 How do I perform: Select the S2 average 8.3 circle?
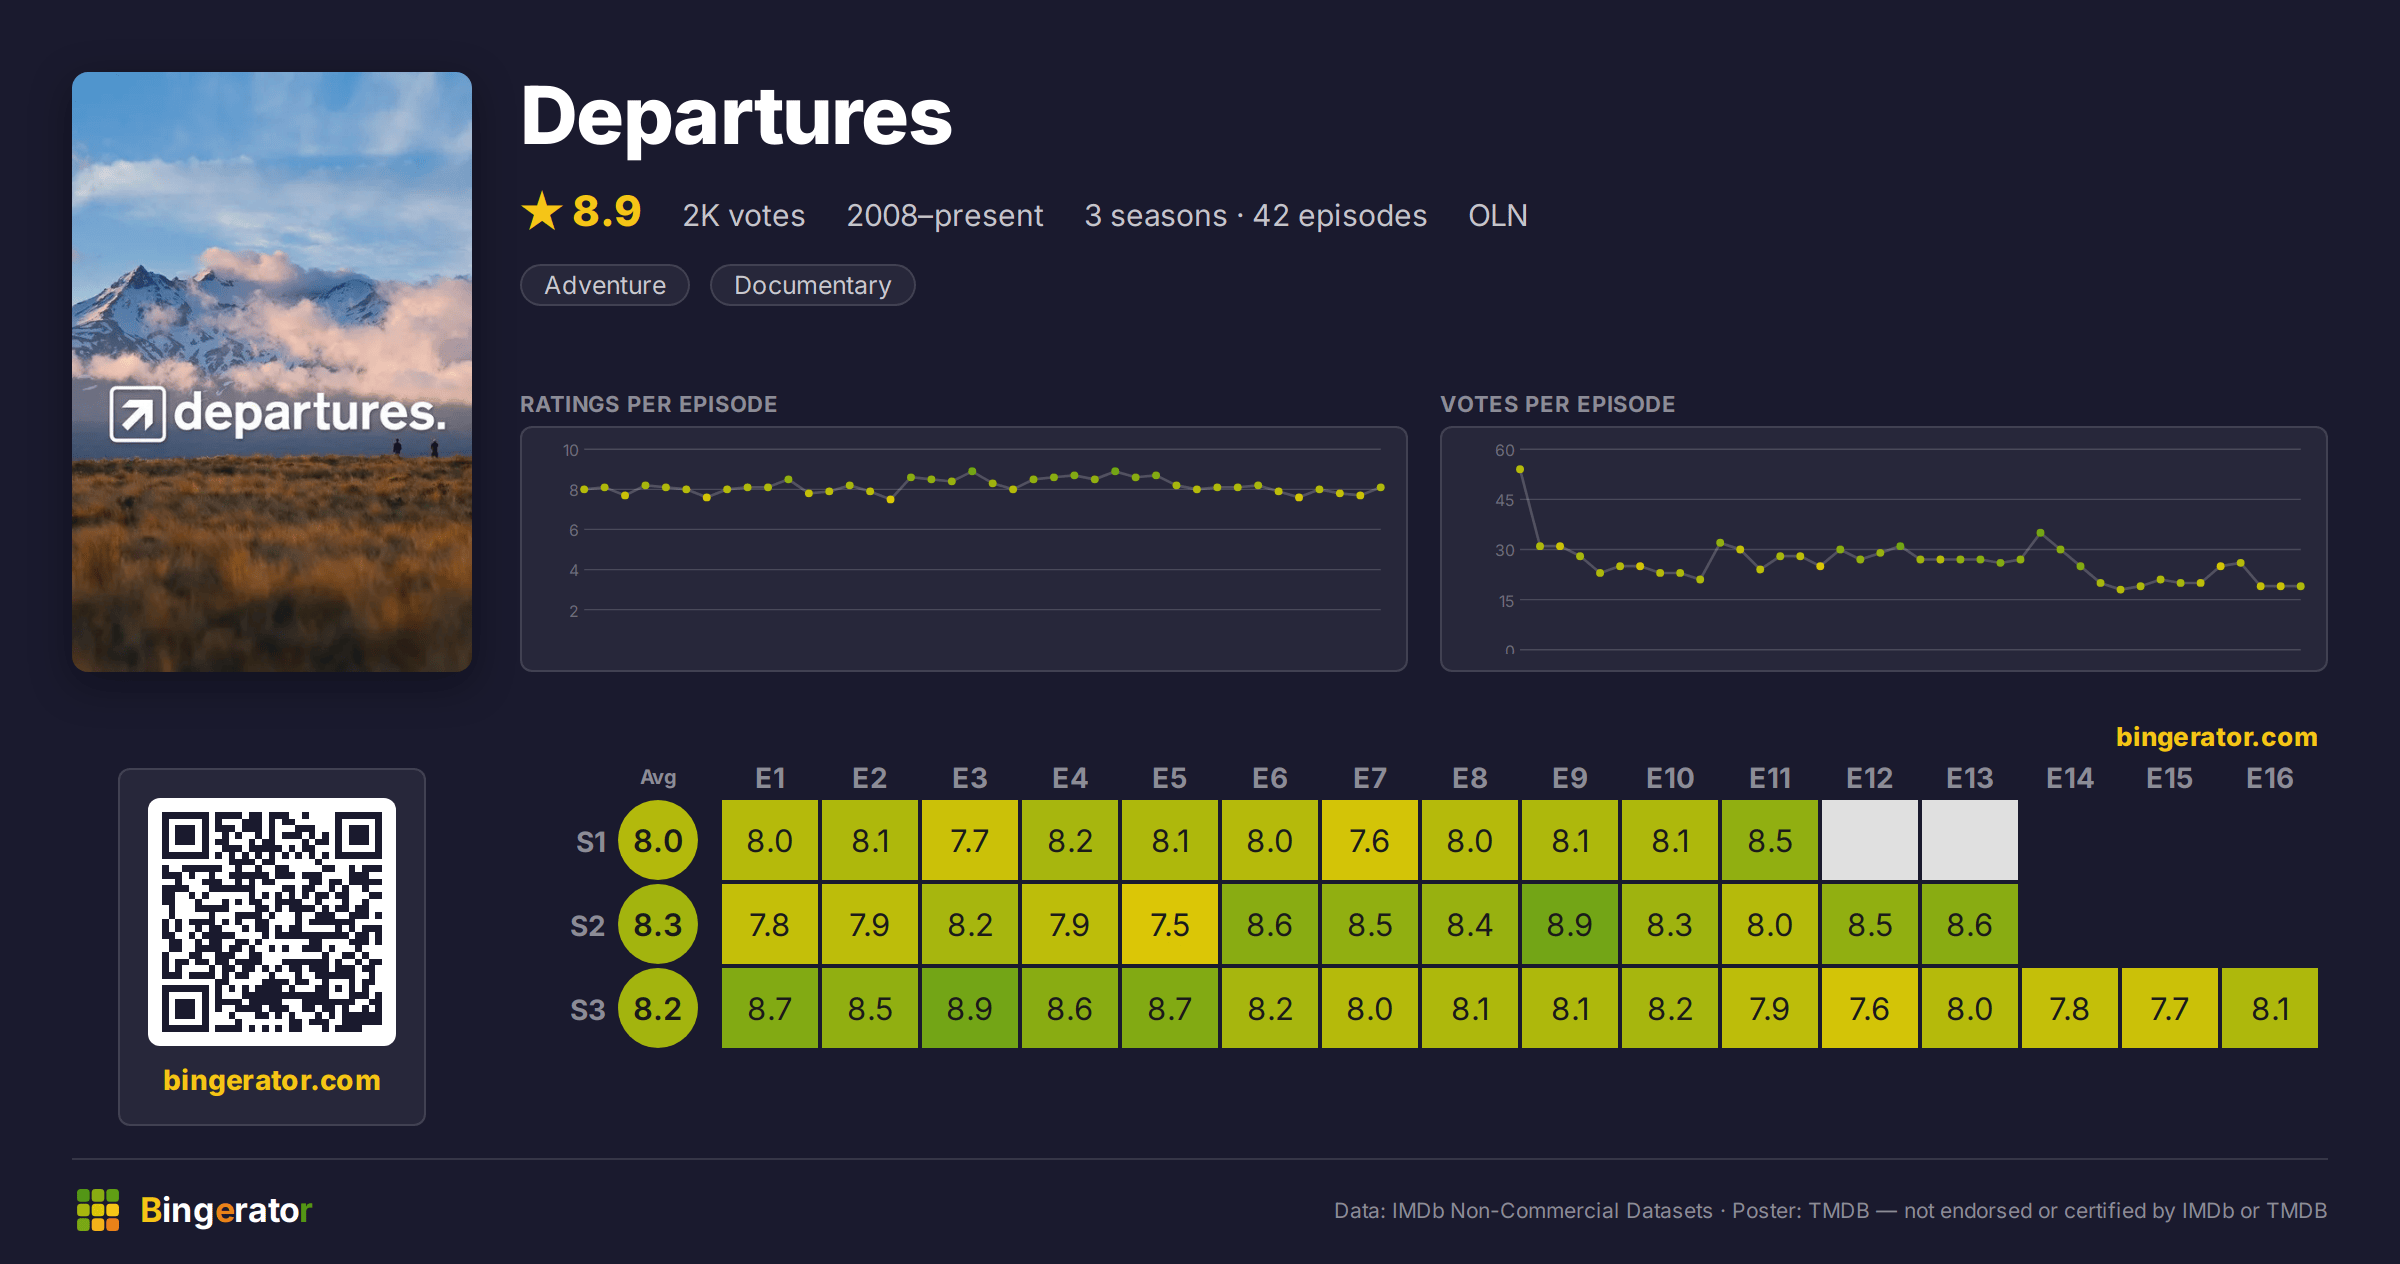click(658, 924)
